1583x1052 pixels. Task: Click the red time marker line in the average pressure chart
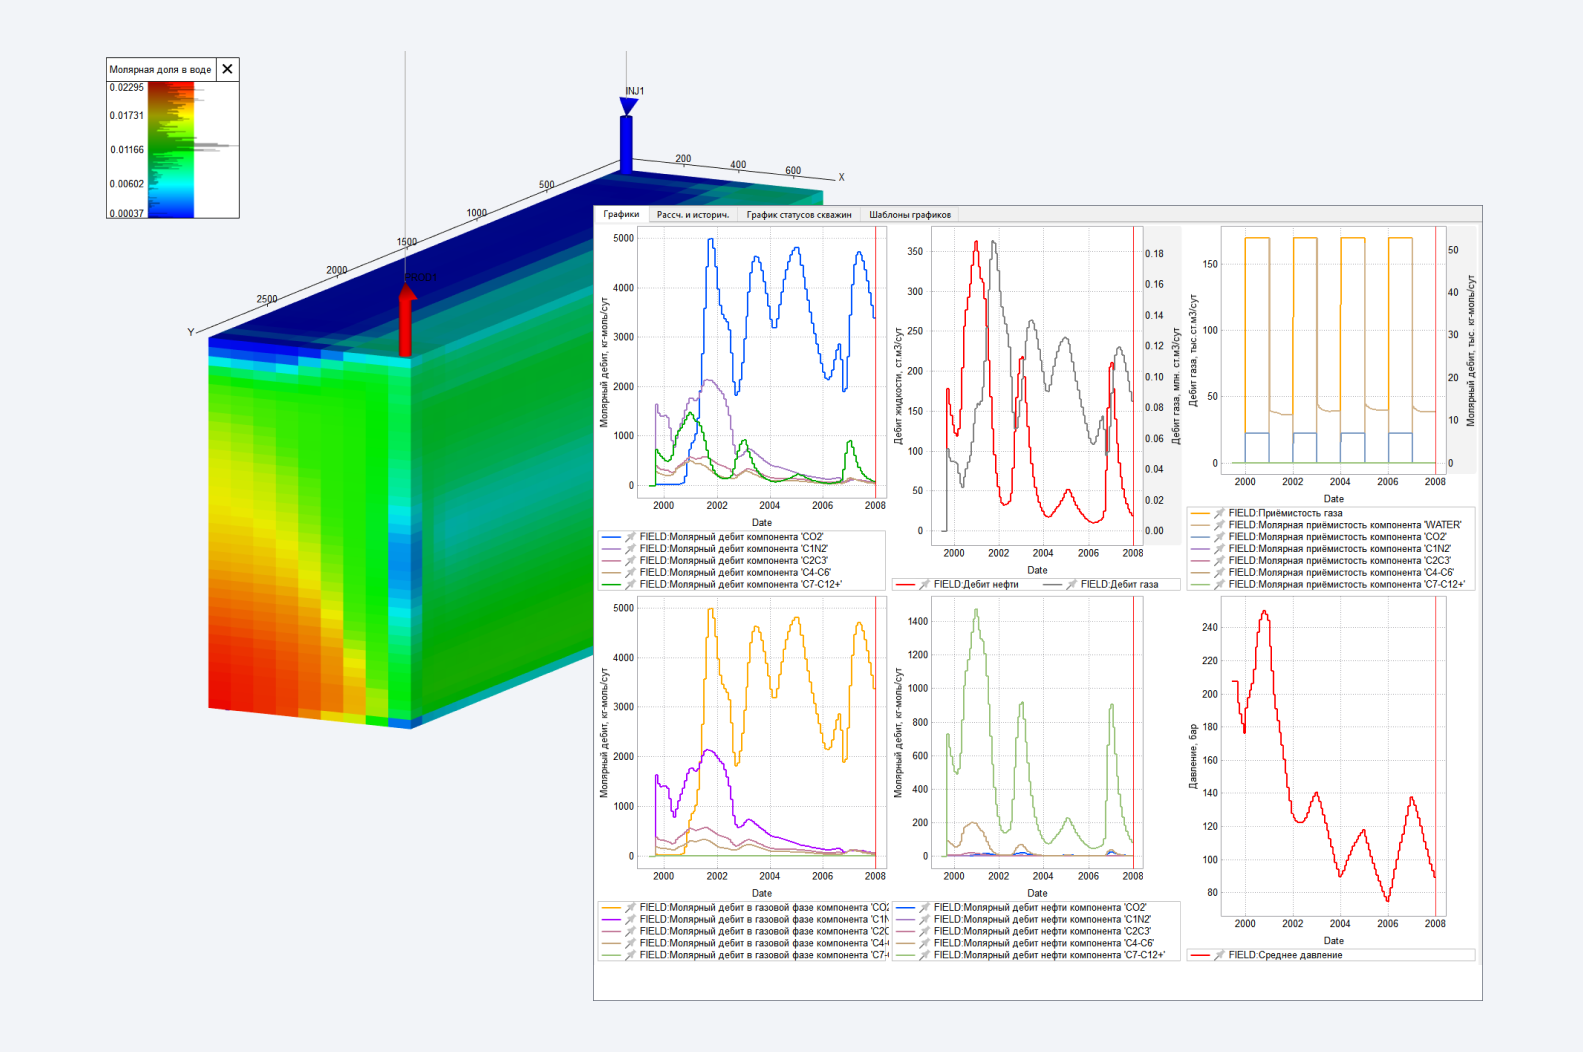(x=1436, y=756)
